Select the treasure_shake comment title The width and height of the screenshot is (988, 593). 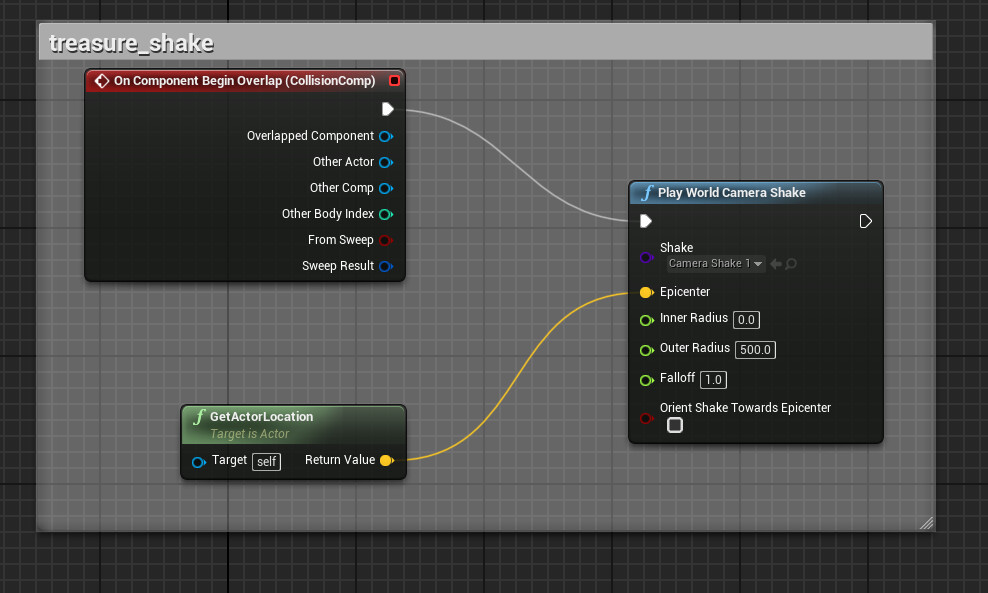[x=131, y=43]
